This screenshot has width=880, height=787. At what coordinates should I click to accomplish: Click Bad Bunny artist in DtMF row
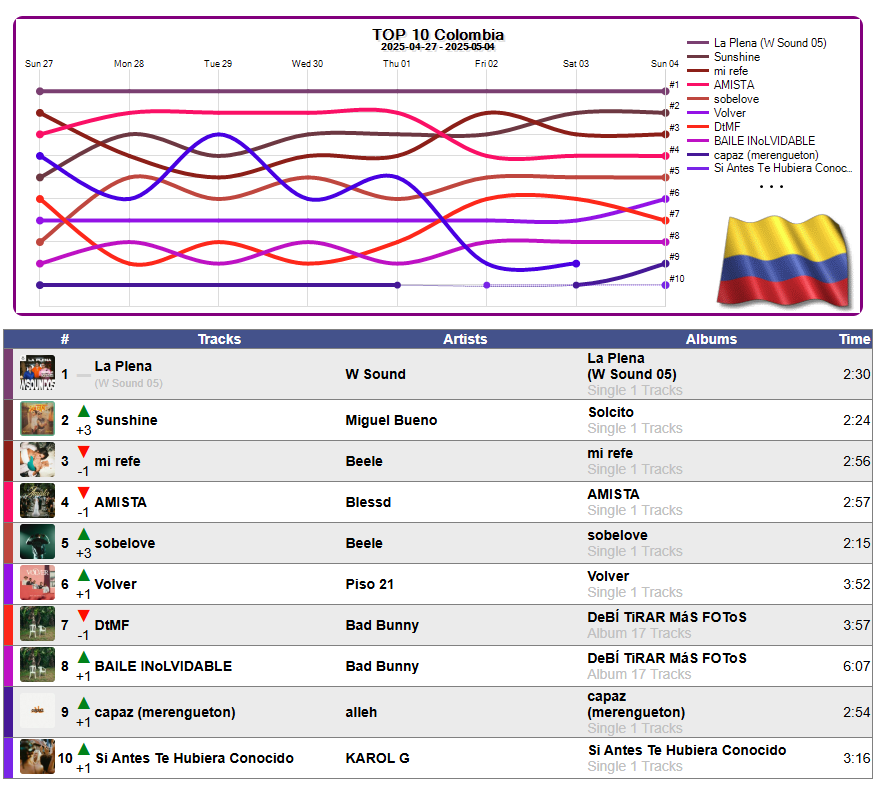[x=382, y=625]
